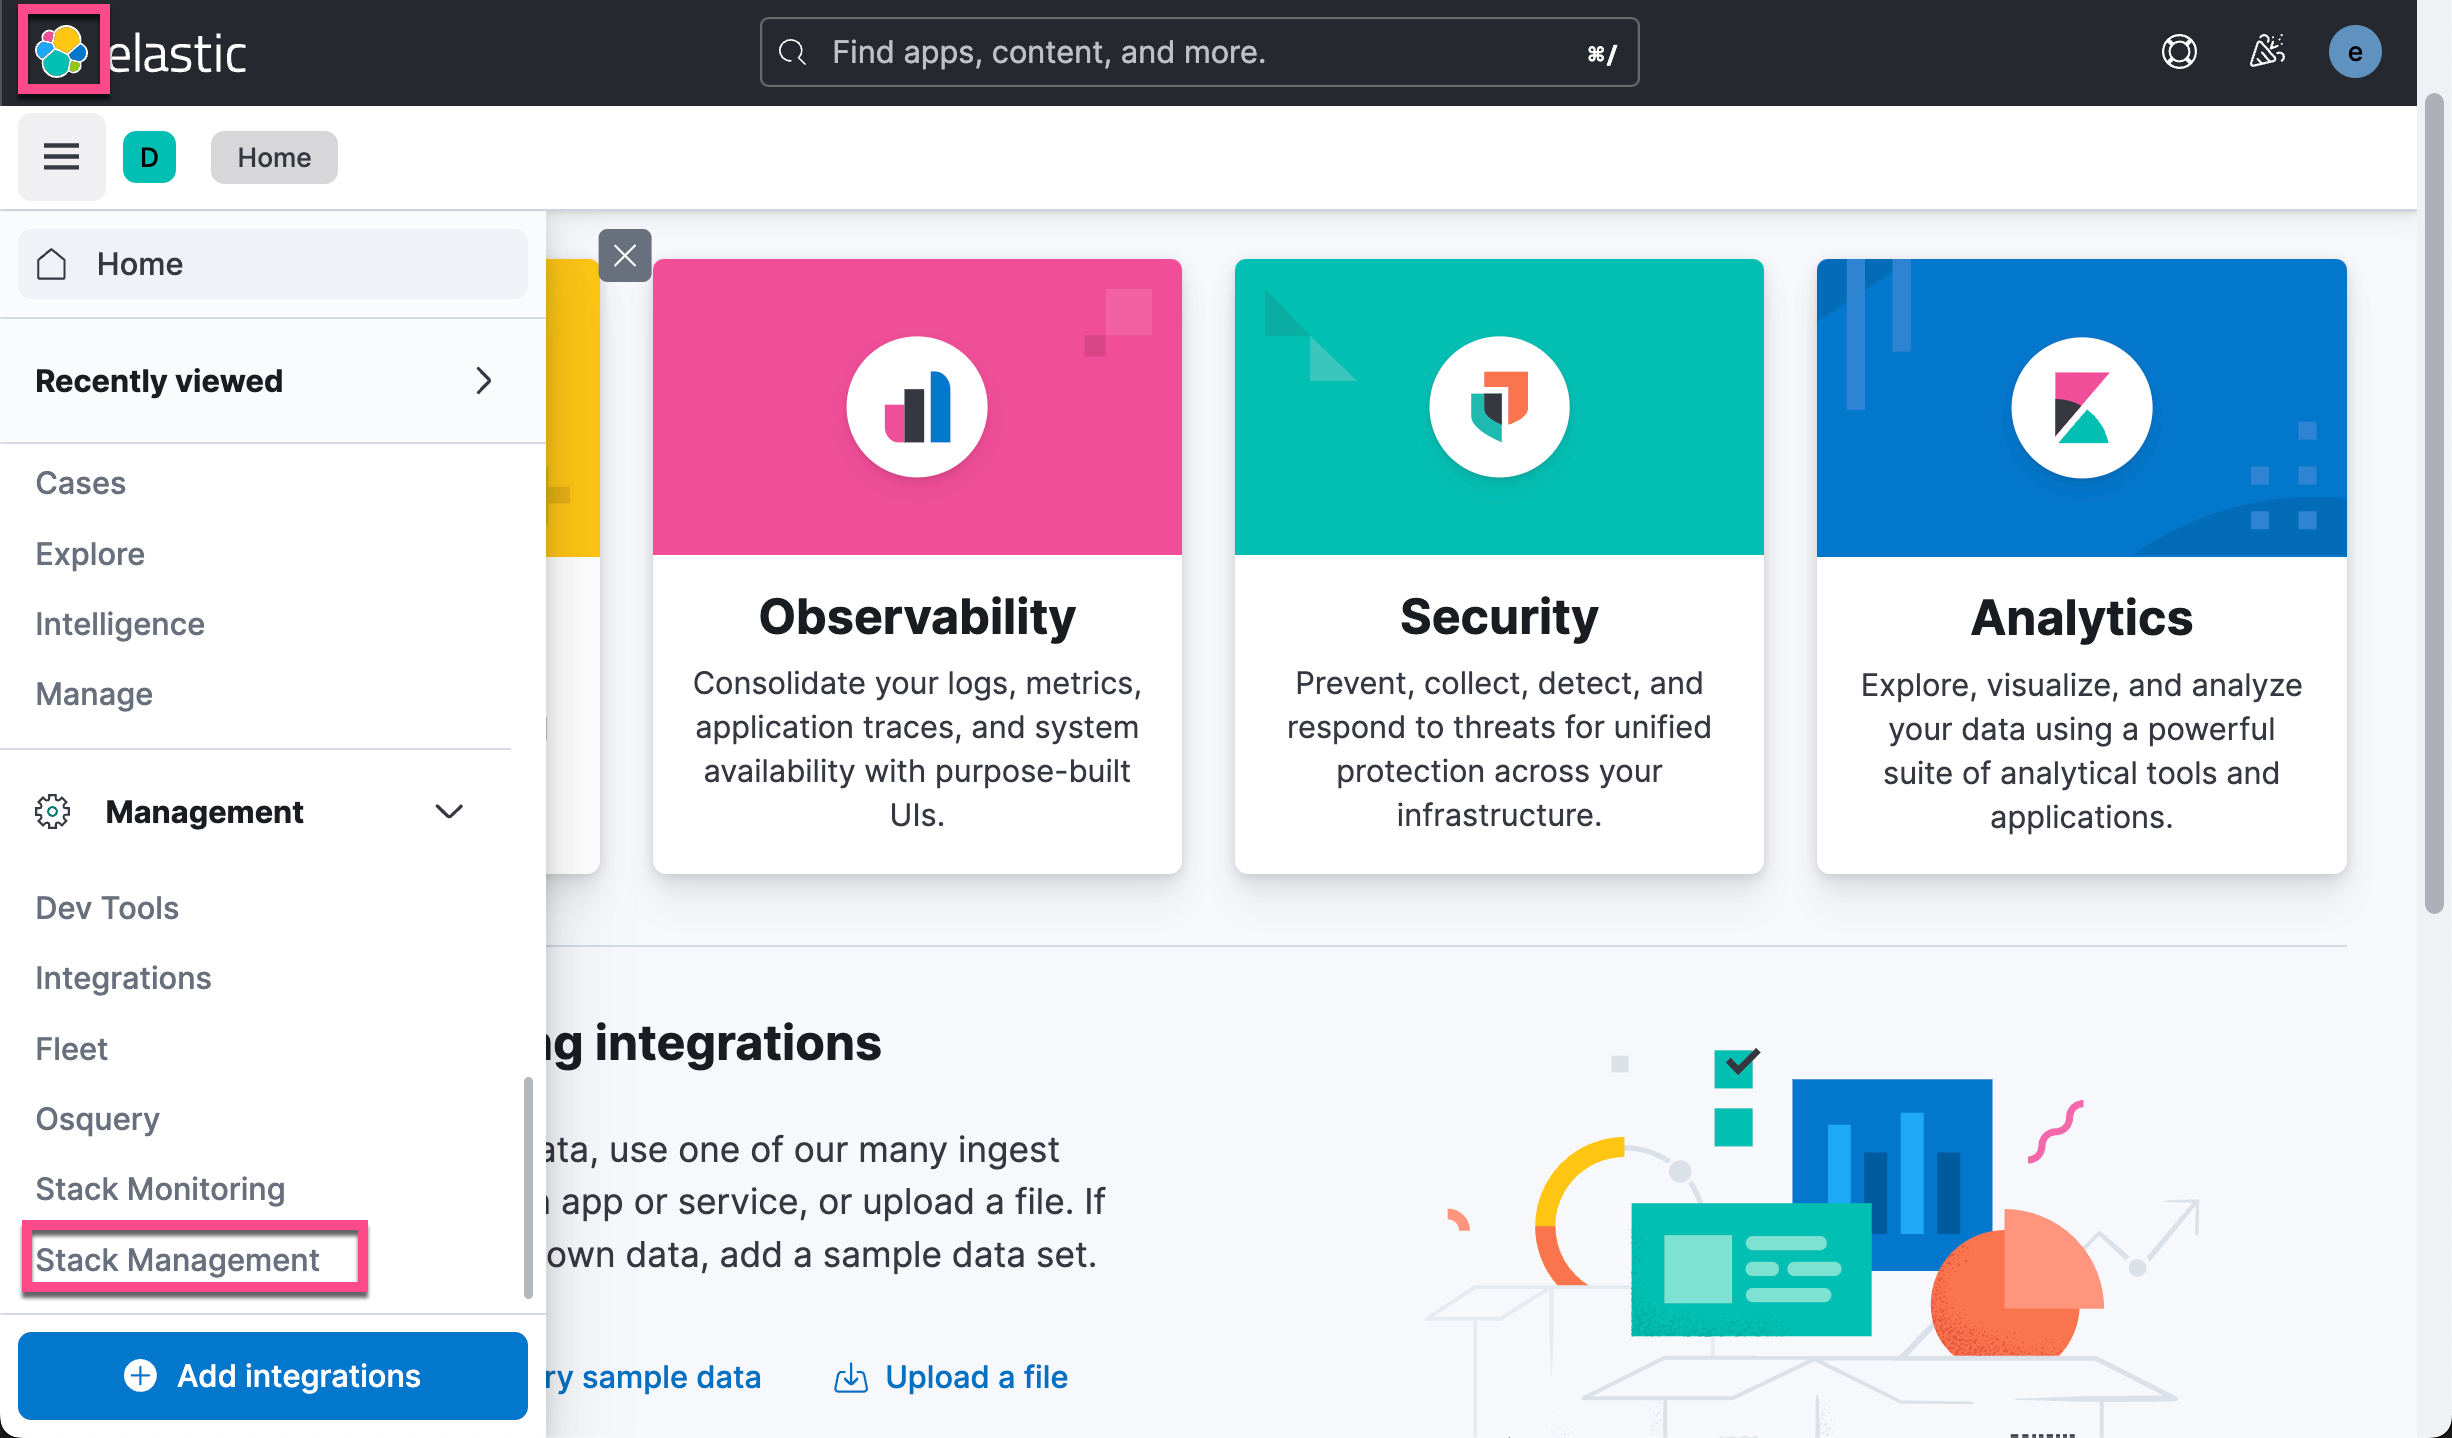This screenshot has width=2452, height=1438.
Task: Click the Kibana Analytics icon
Action: 2081,408
